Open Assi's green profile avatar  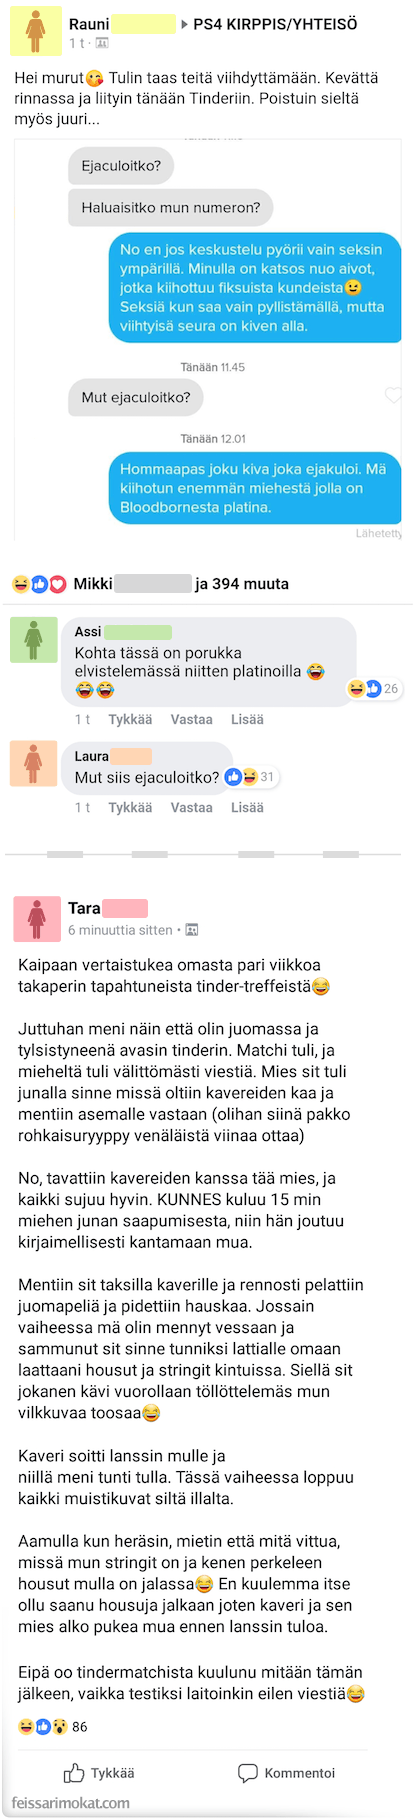(x=34, y=639)
